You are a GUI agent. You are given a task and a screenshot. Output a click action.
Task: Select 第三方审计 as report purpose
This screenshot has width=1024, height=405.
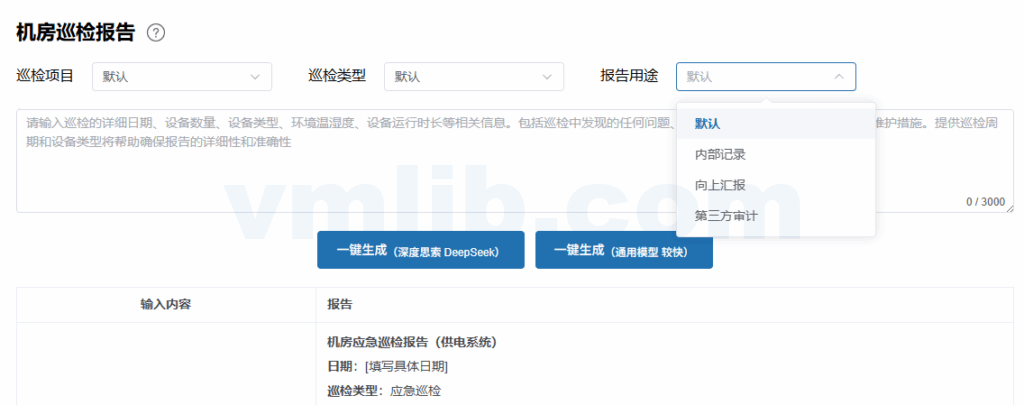coord(726,216)
